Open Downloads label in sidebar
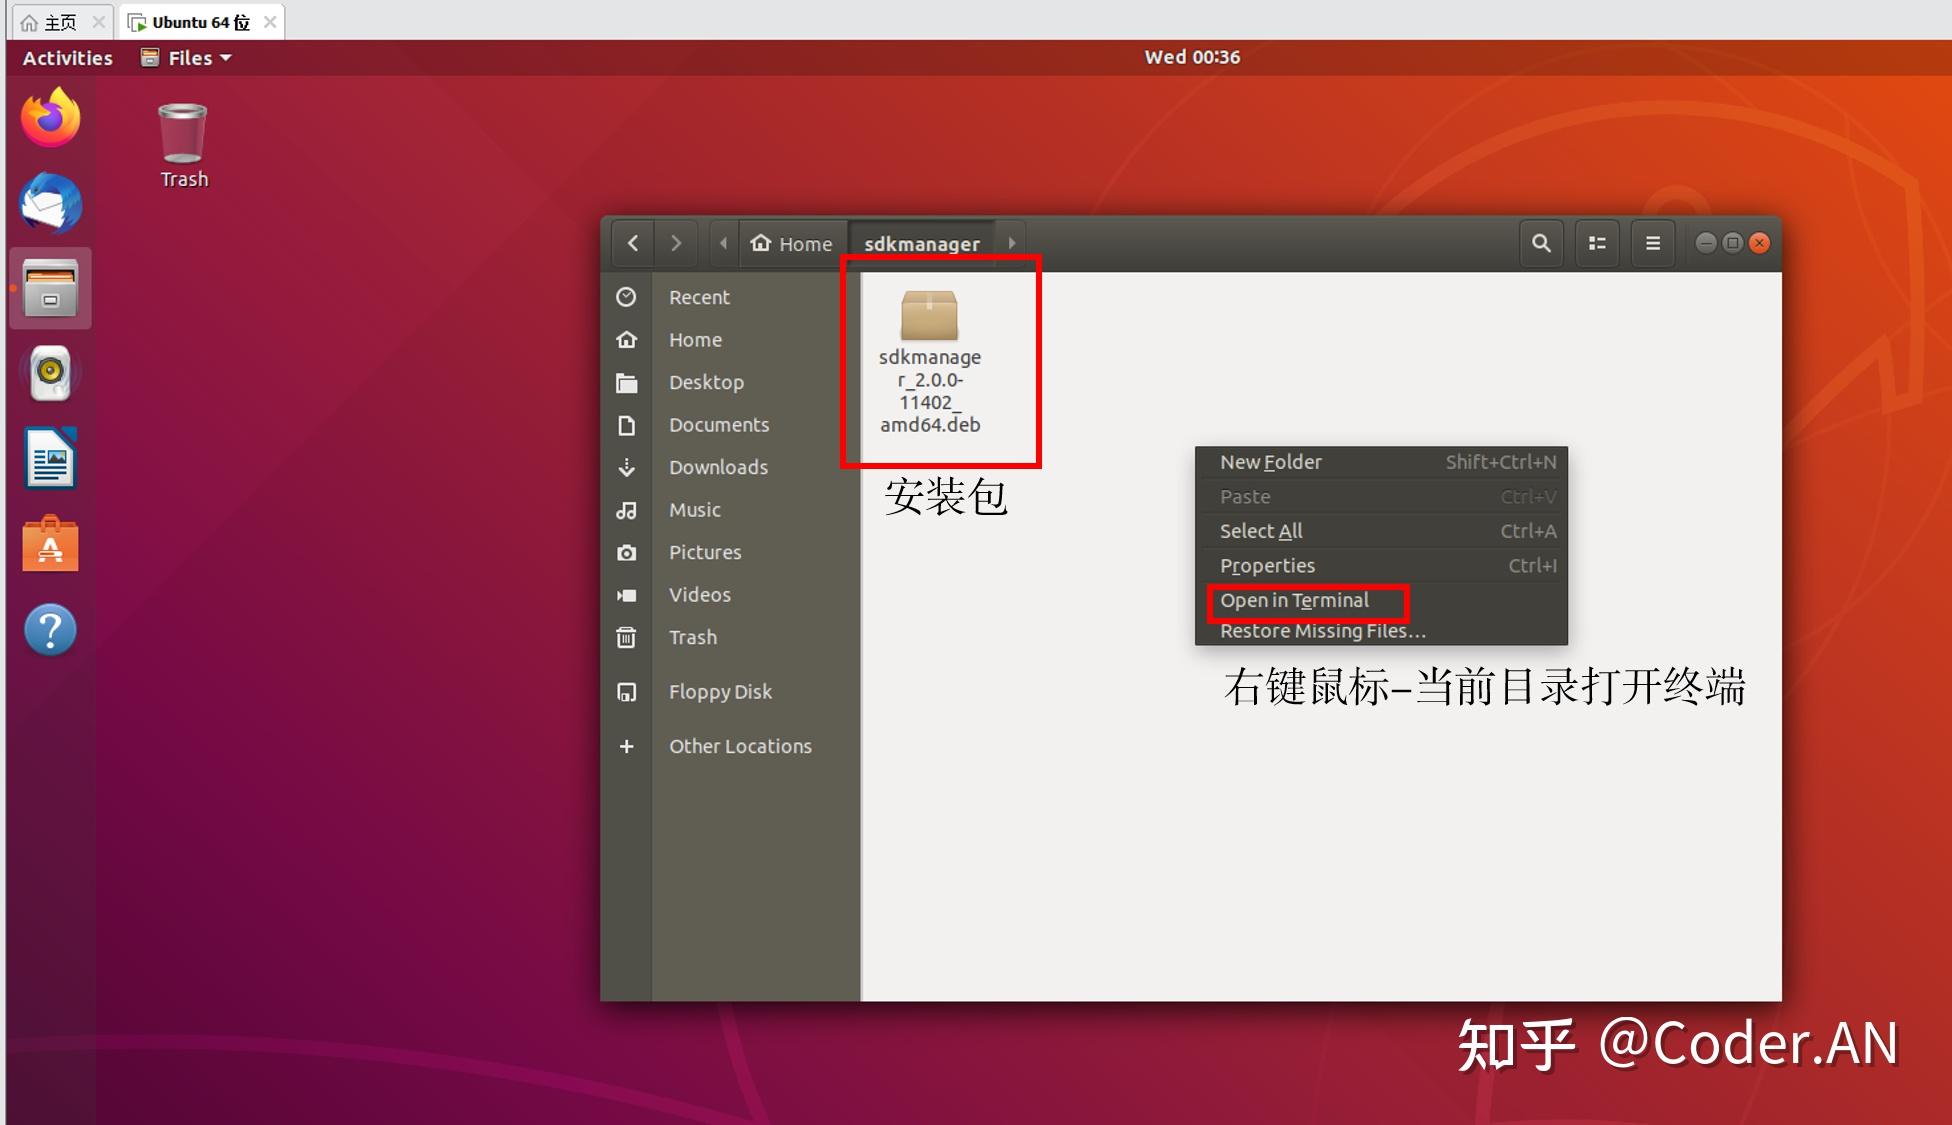This screenshot has width=1952, height=1125. 718,467
